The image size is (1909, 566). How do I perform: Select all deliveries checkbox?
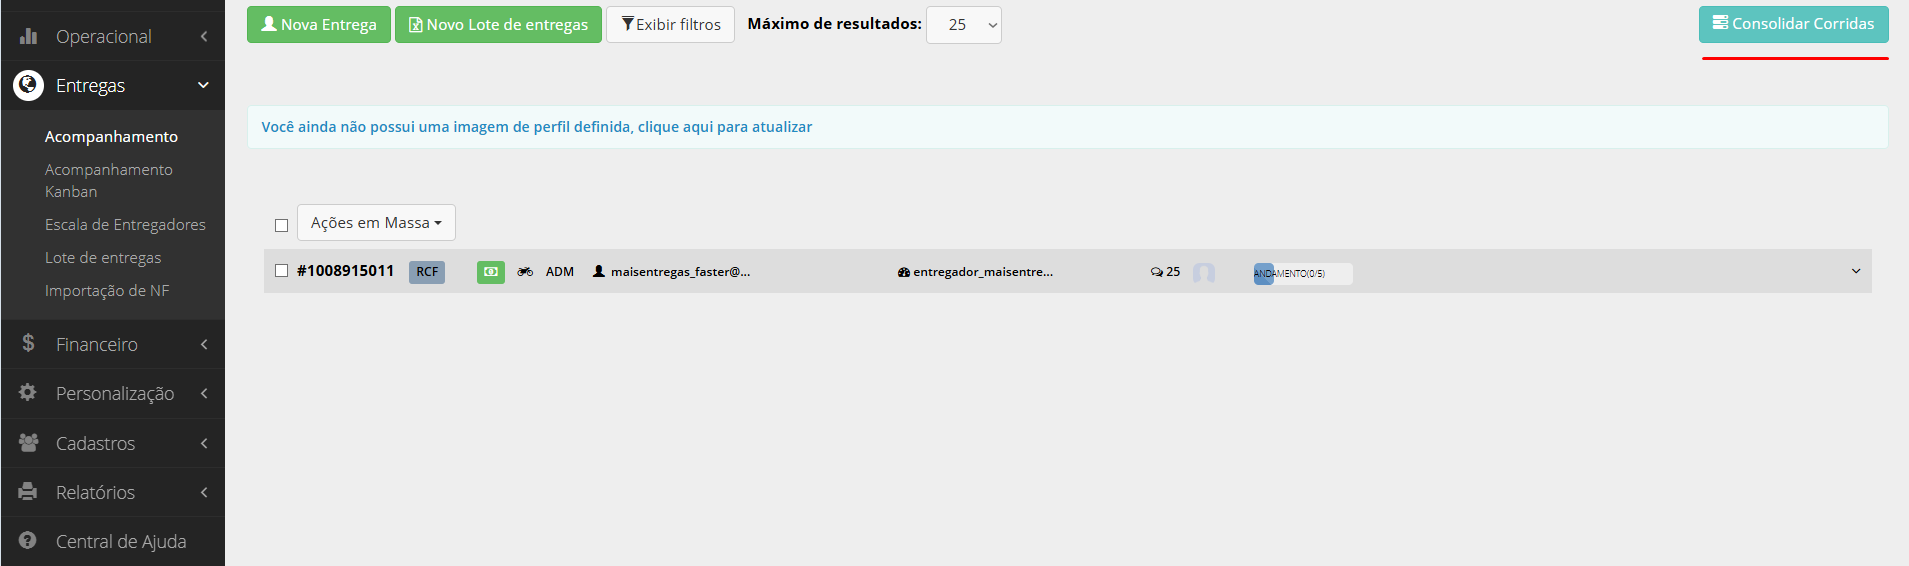pyautogui.click(x=281, y=225)
